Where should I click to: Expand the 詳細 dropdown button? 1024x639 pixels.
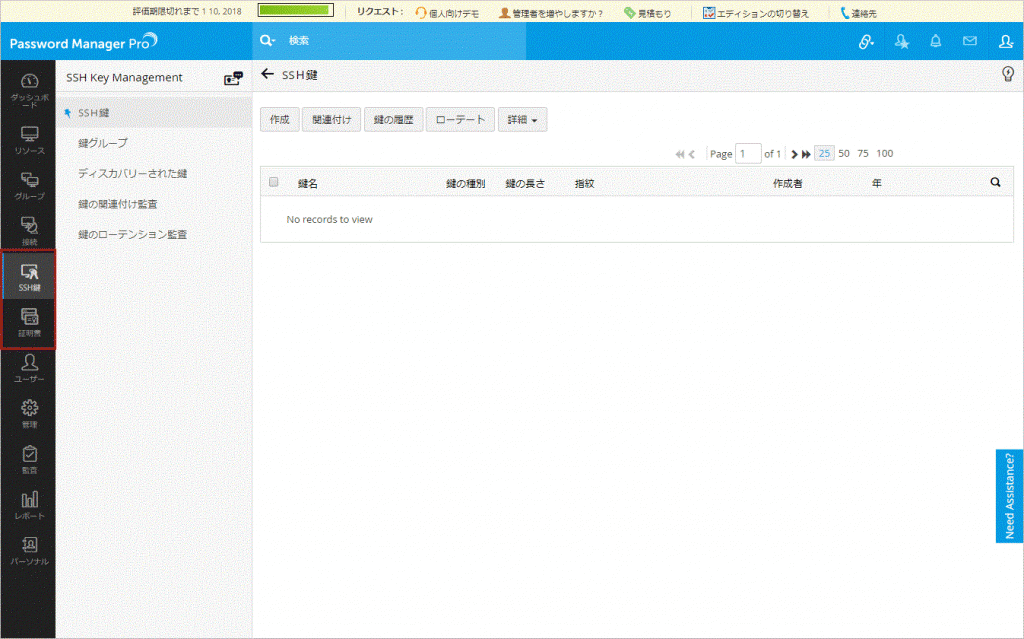[x=522, y=120]
